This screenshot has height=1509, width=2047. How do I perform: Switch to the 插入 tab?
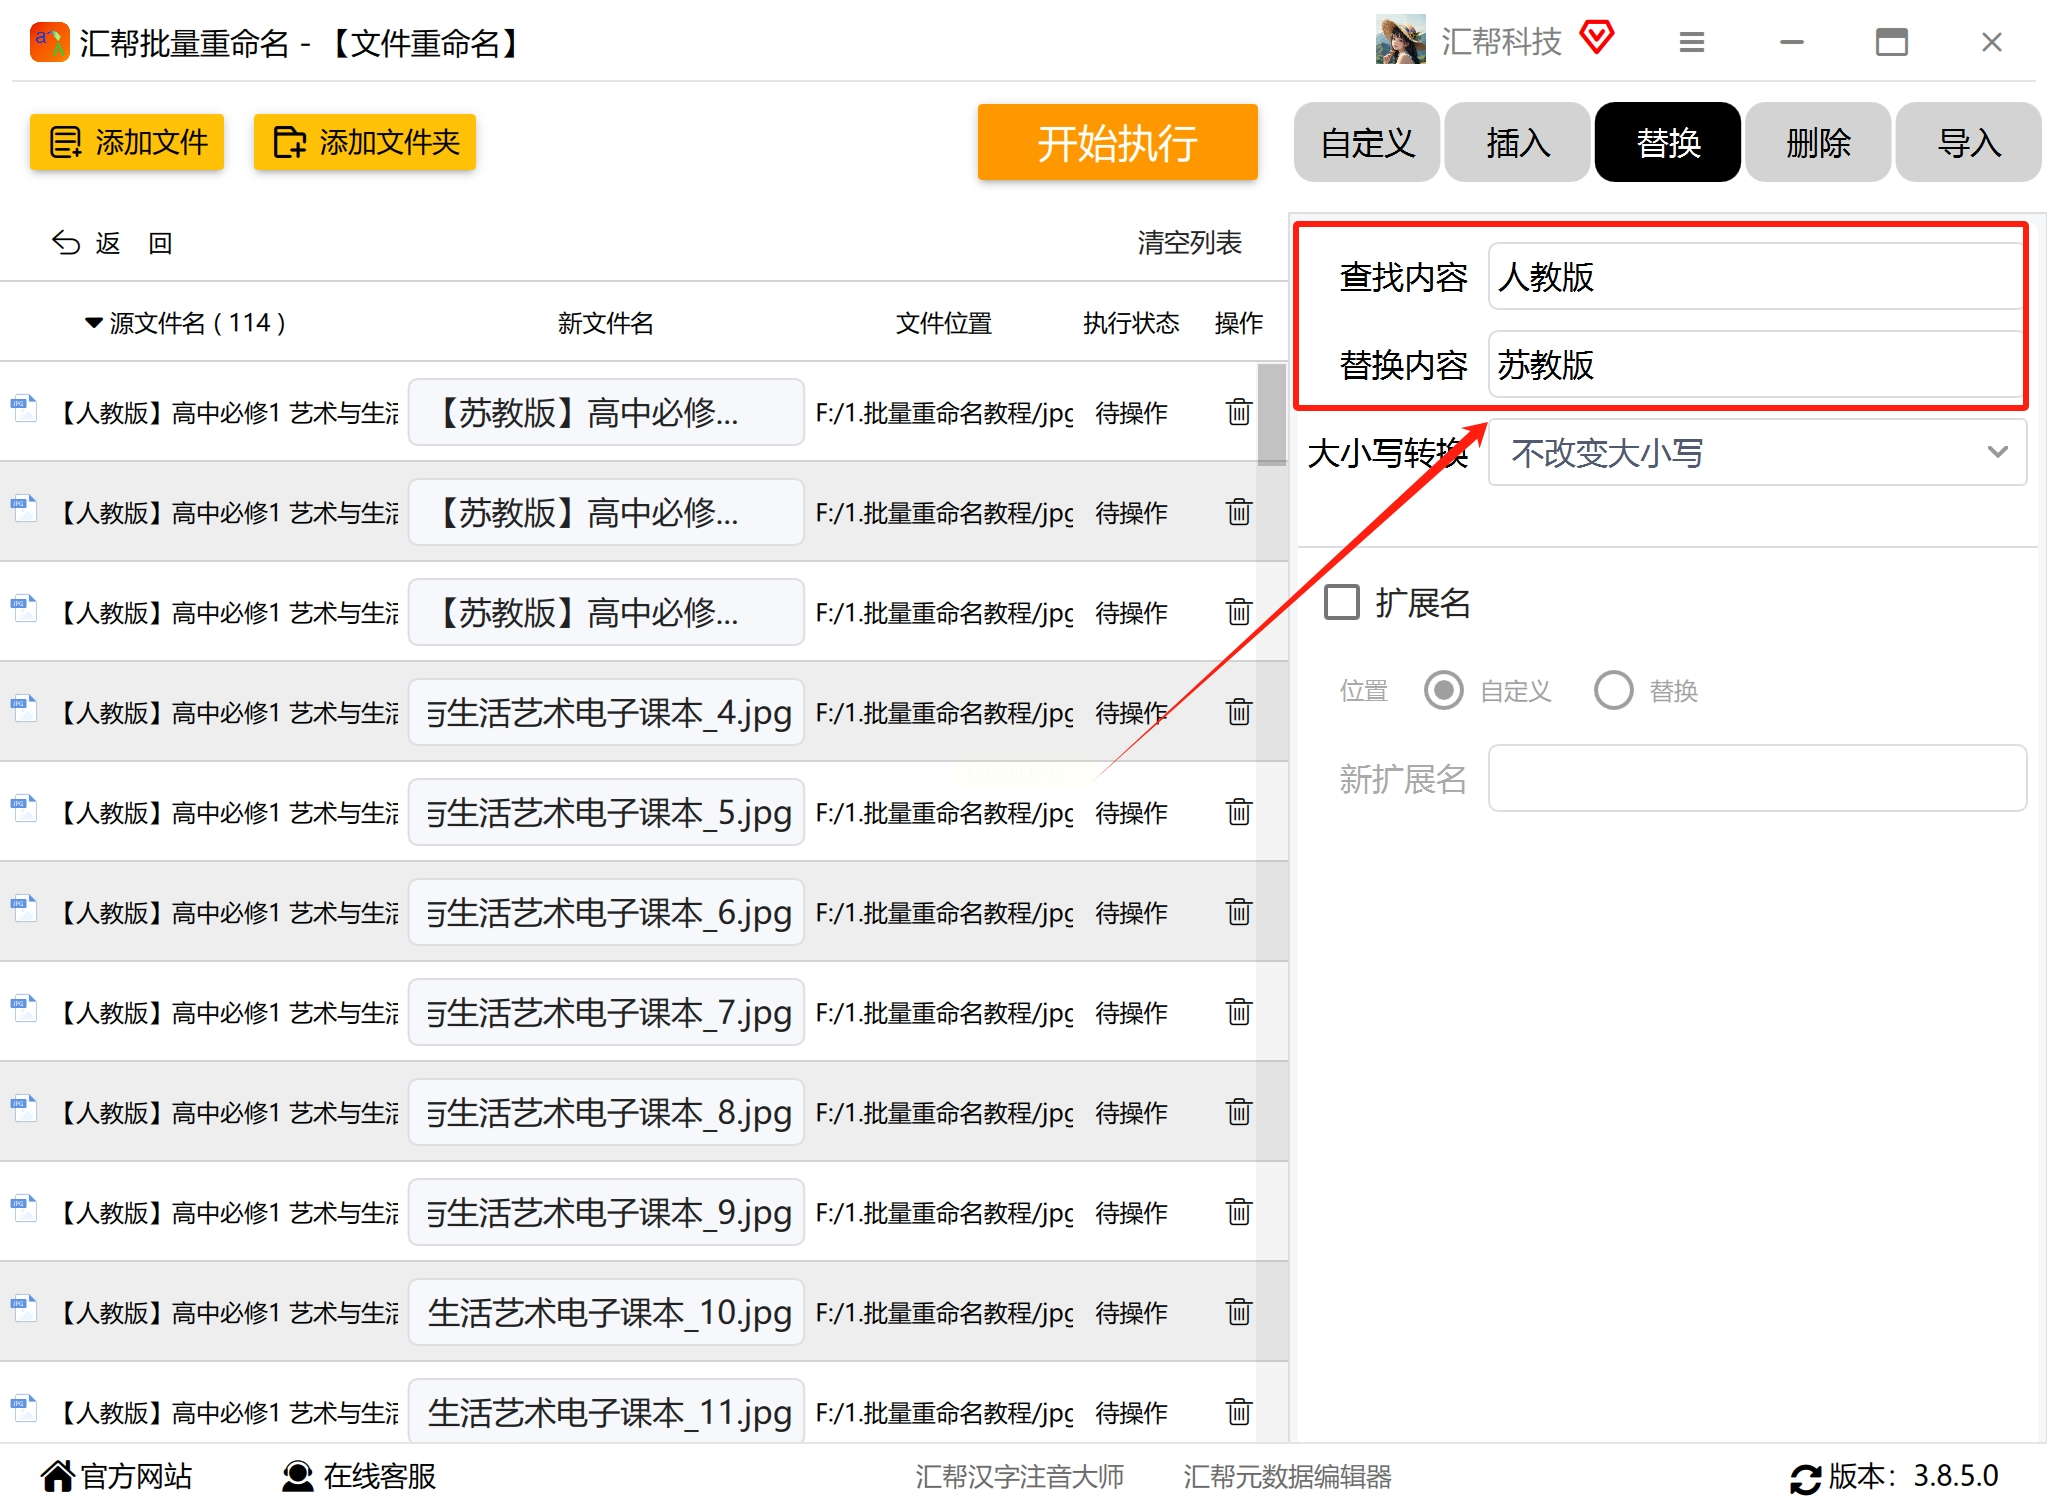click(x=1517, y=143)
